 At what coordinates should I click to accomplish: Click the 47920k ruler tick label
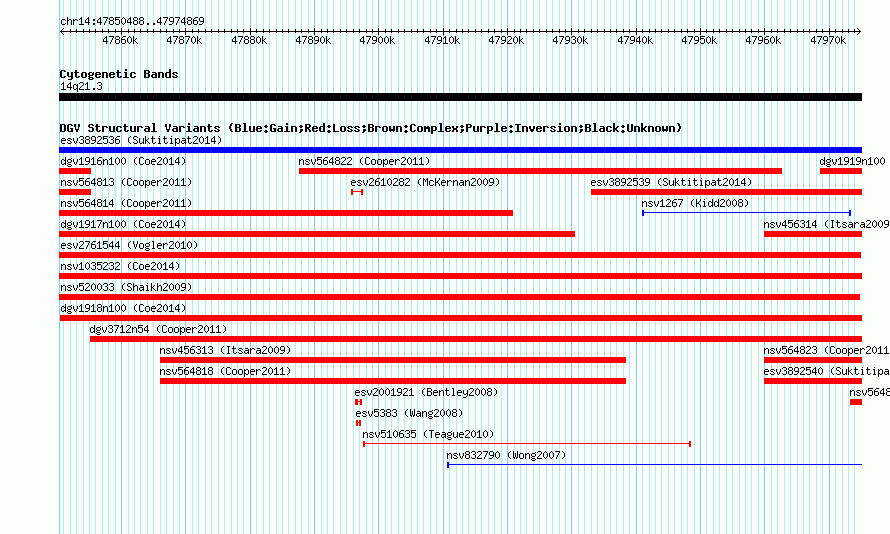506,40
